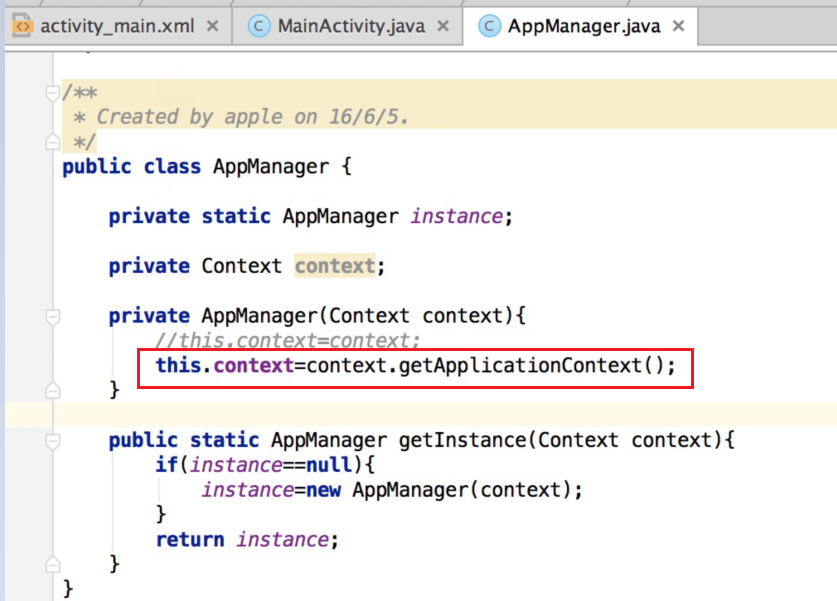
Task: Click fold end marker of getInstance method
Action: [52, 564]
